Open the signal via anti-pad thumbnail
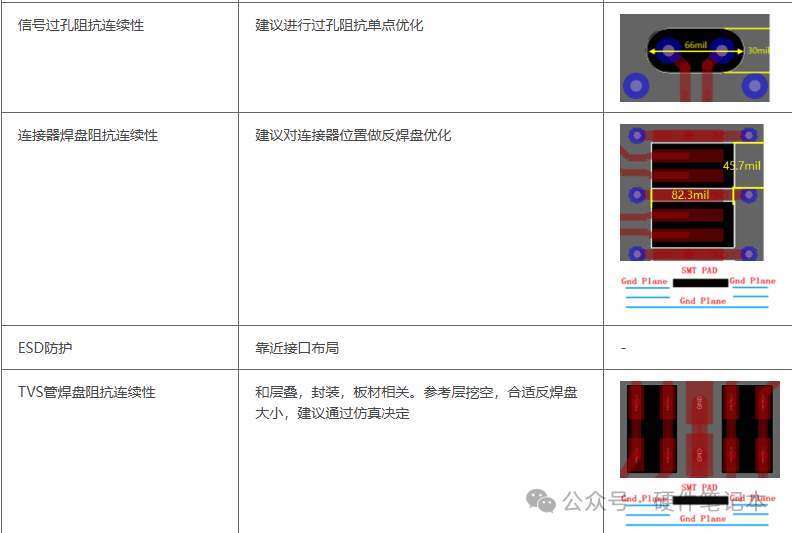This screenshot has height=533, width=792. point(694,58)
